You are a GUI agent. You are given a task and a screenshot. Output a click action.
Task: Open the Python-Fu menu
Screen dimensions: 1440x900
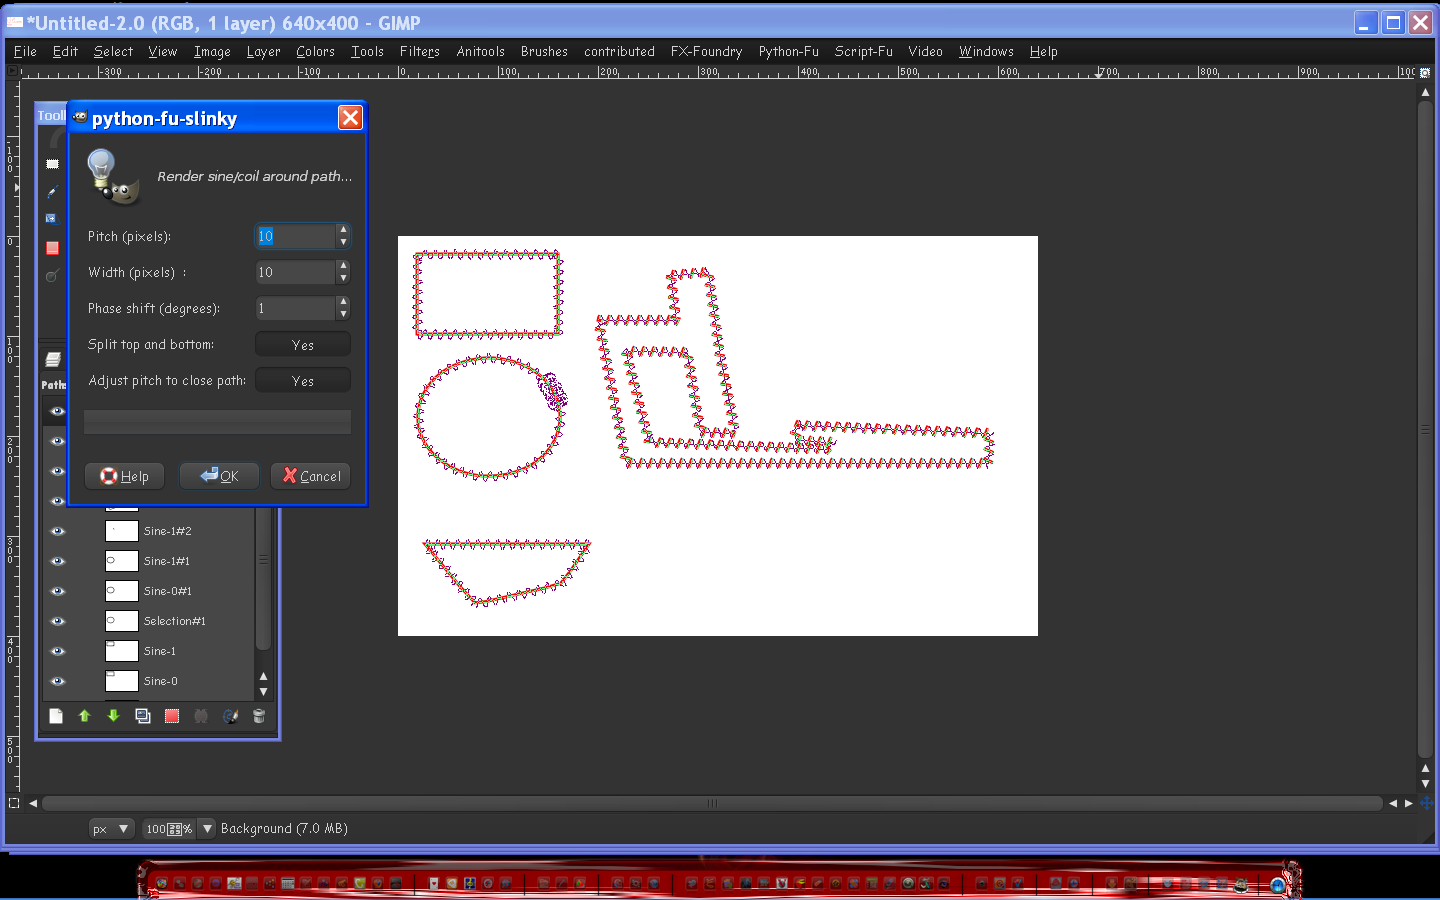pyautogui.click(x=788, y=51)
